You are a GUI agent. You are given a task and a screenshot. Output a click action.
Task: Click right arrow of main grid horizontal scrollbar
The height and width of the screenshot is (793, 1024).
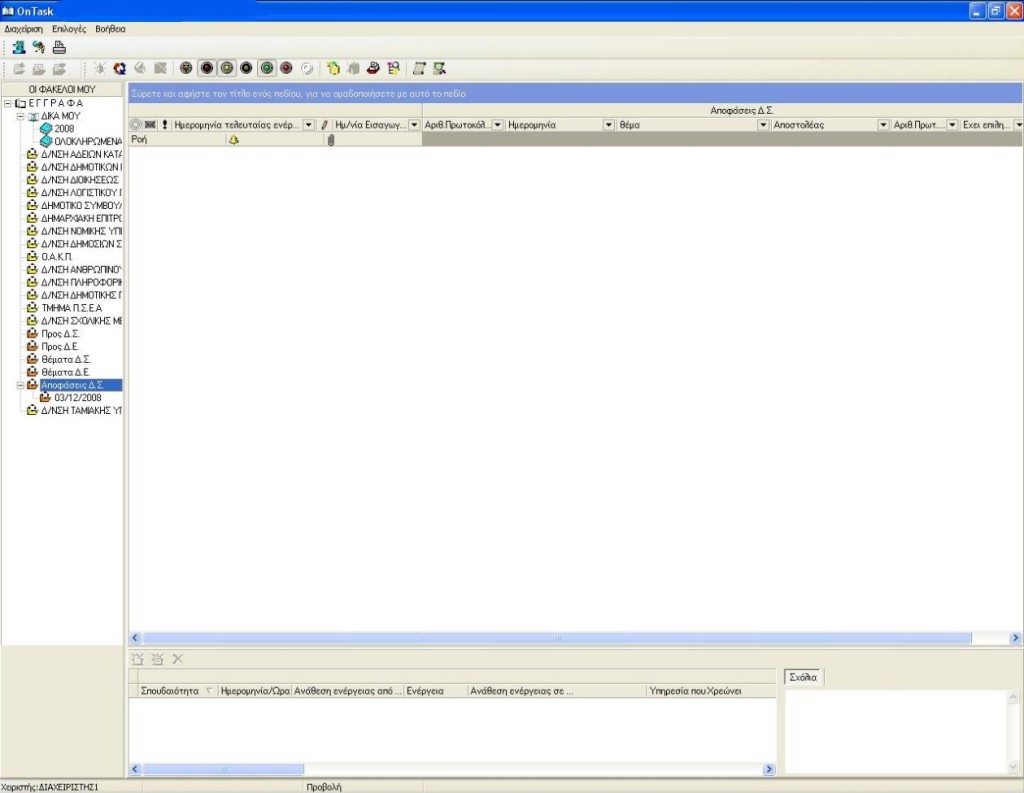coord(1015,638)
